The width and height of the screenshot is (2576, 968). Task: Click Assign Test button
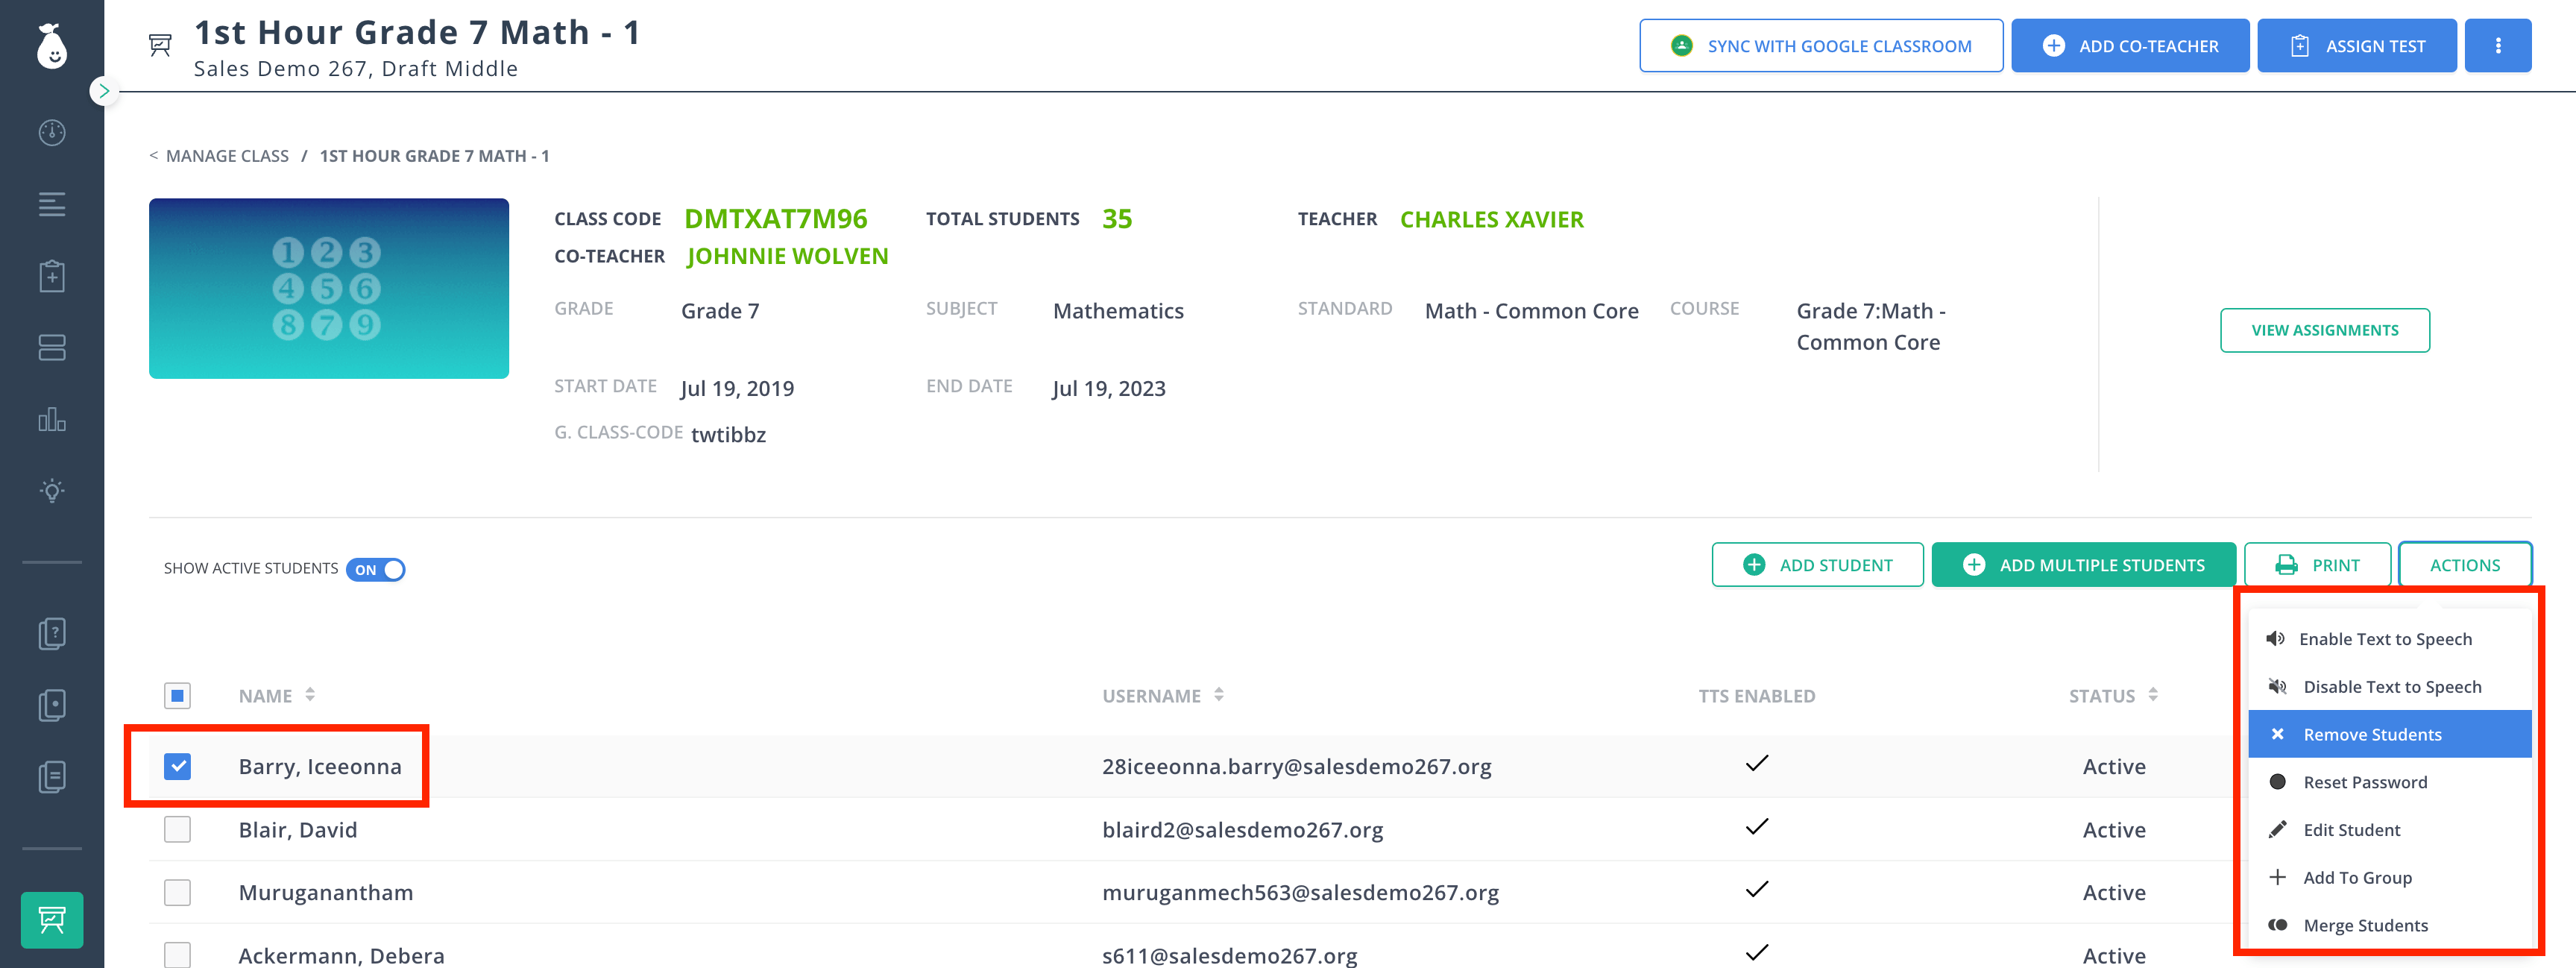pyautogui.click(x=2356, y=46)
